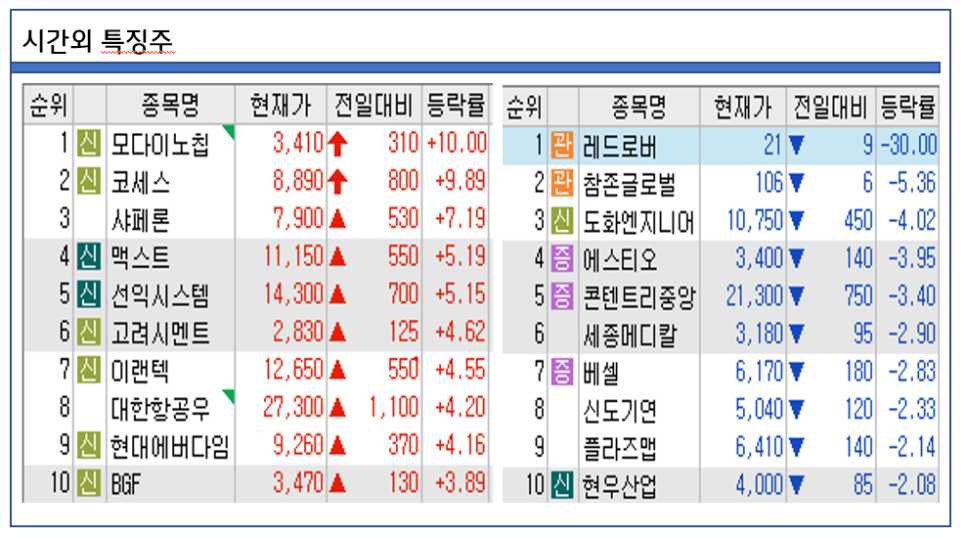
Task: Click the purple 증 badge beside 베셀
Action: [562, 372]
